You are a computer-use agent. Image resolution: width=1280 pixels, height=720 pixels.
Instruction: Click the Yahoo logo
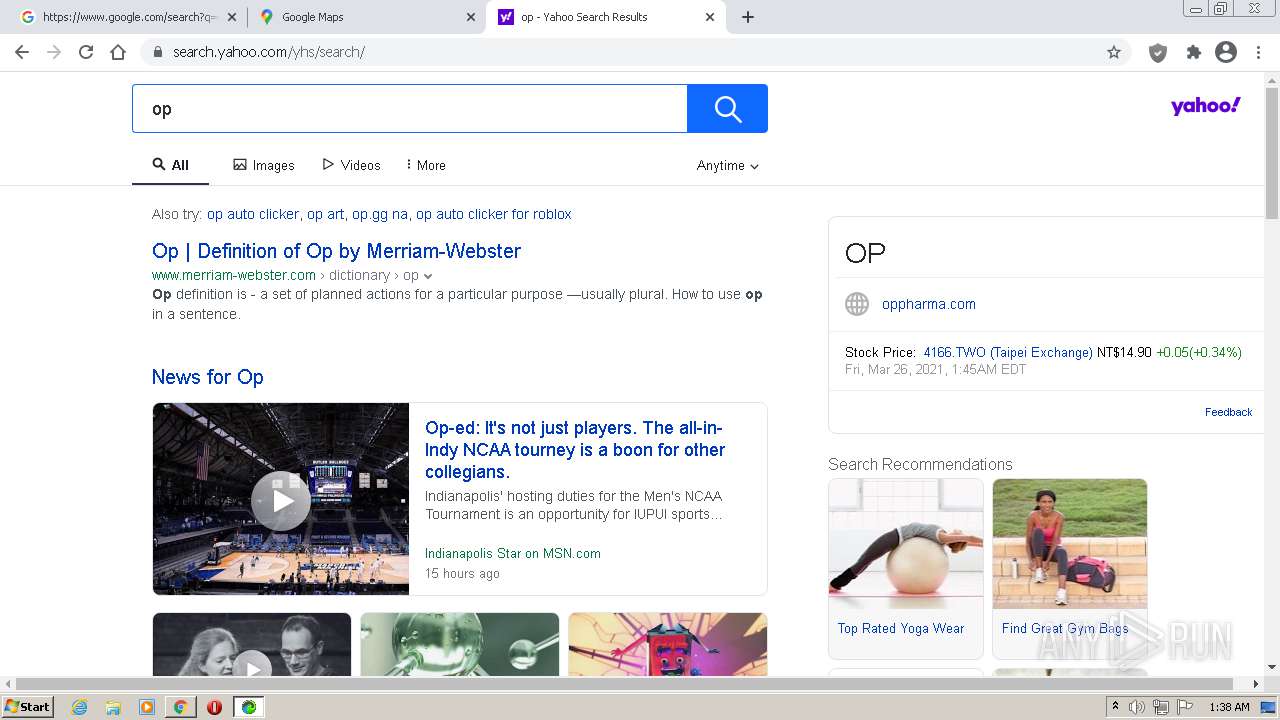[1206, 106]
